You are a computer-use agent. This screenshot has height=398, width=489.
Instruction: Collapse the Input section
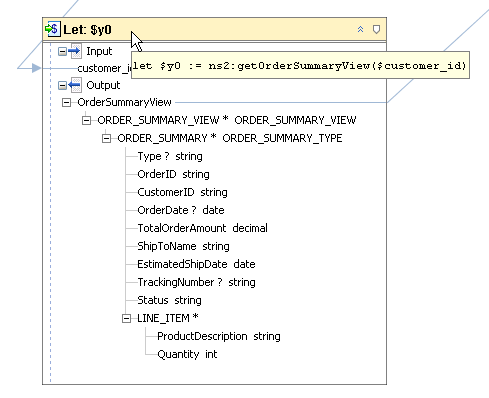click(62, 52)
